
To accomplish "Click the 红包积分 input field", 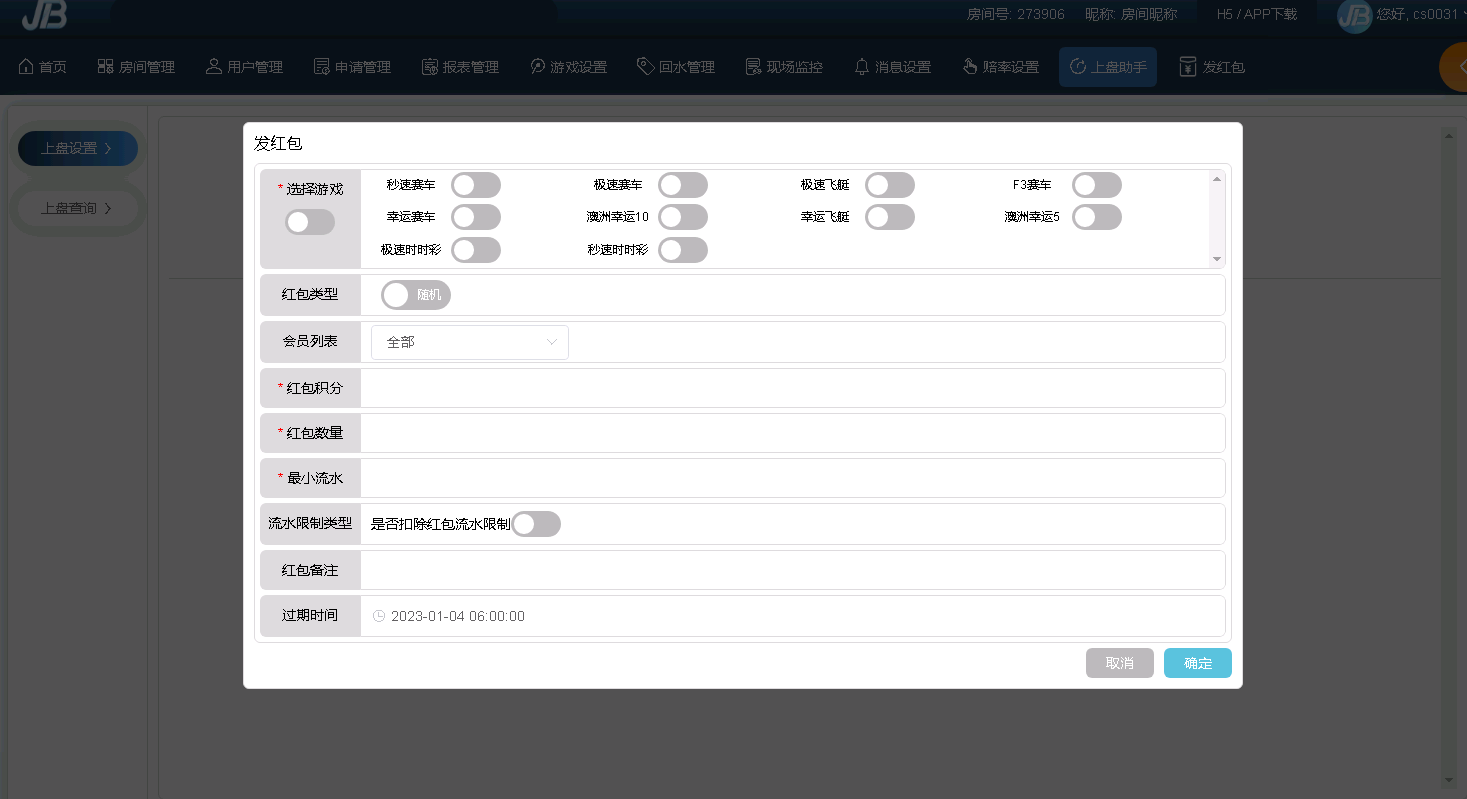I will [791, 388].
